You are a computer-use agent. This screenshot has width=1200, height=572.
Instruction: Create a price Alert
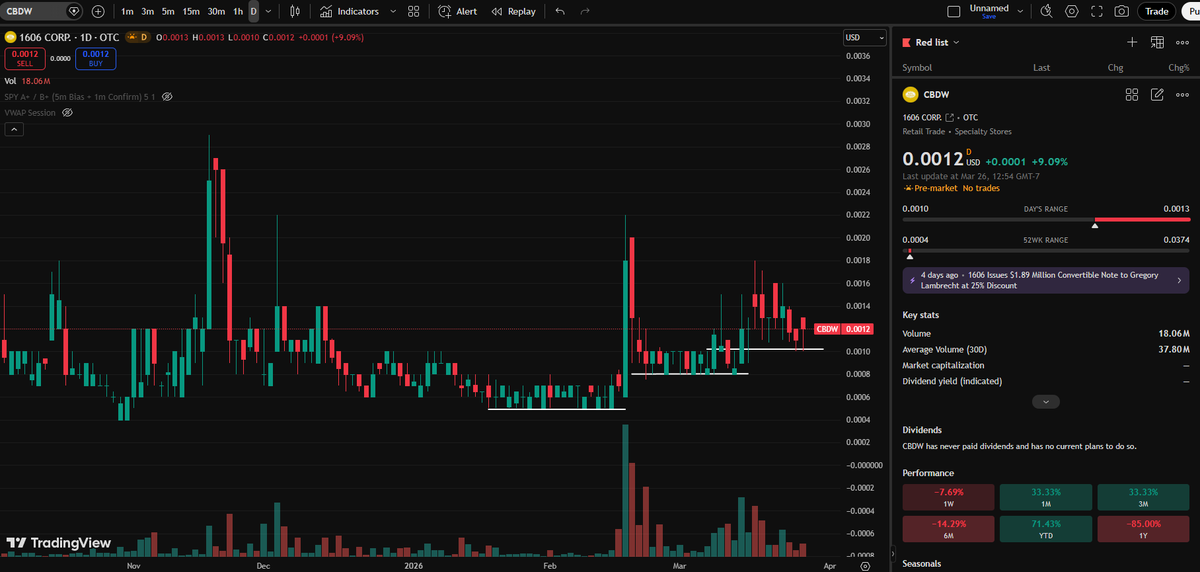pyautogui.click(x=458, y=11)
